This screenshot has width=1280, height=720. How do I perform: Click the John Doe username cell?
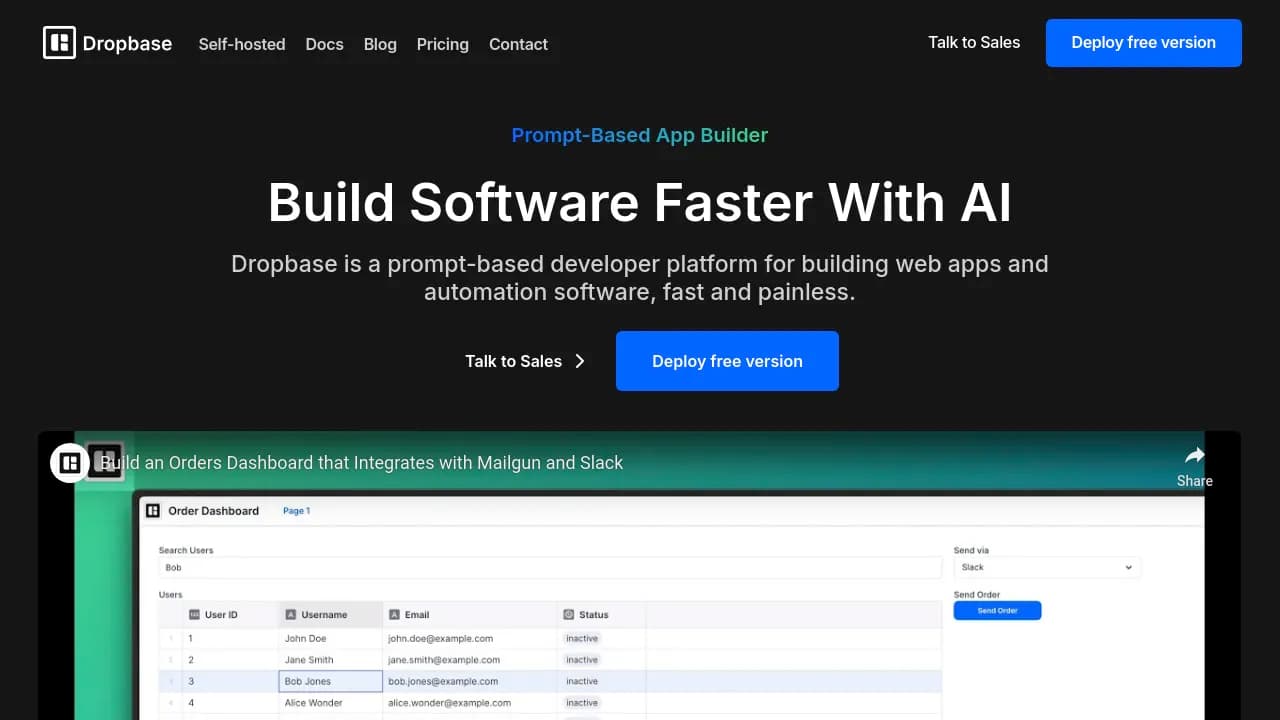point(330,638)
